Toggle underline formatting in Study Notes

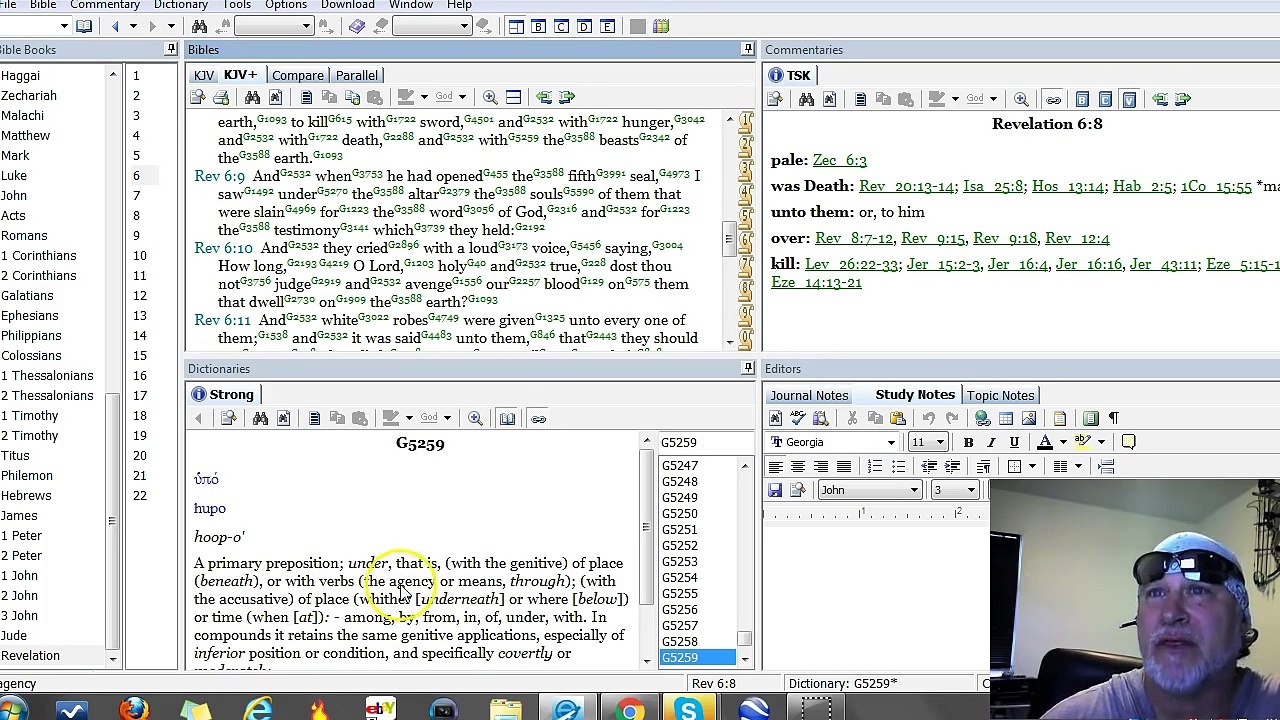point(1014,442)
